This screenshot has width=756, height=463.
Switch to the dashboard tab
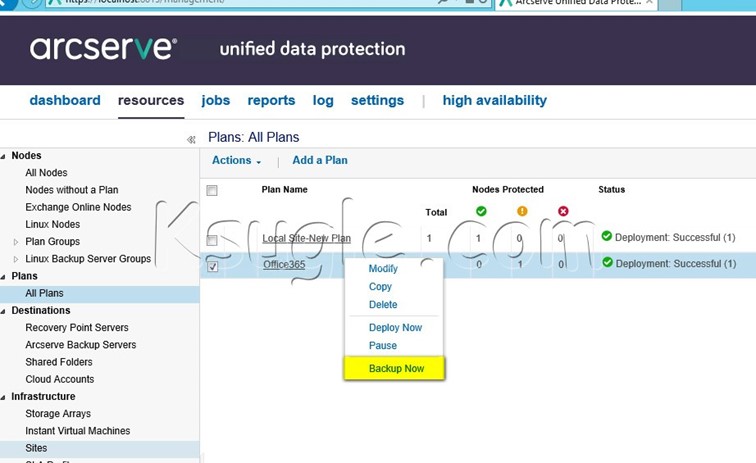pyautogui.click(x=65, y=100)
